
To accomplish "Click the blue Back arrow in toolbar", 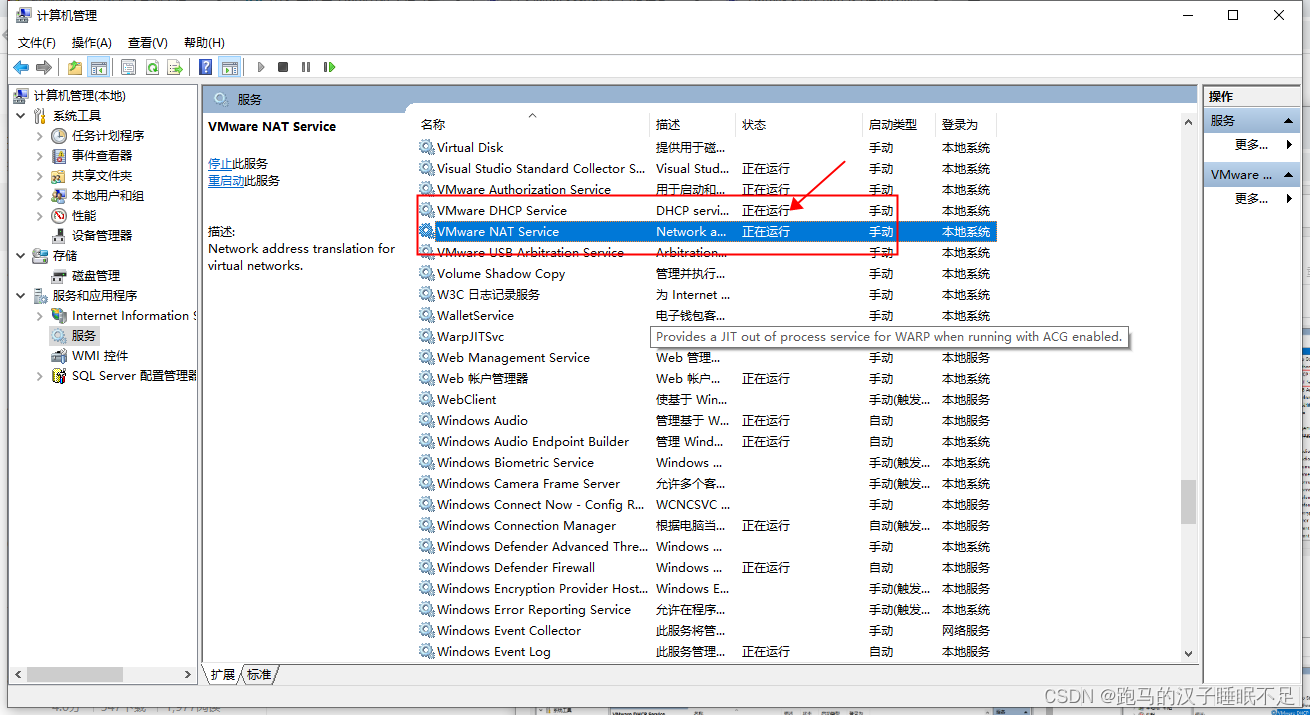I will (21, 67).
